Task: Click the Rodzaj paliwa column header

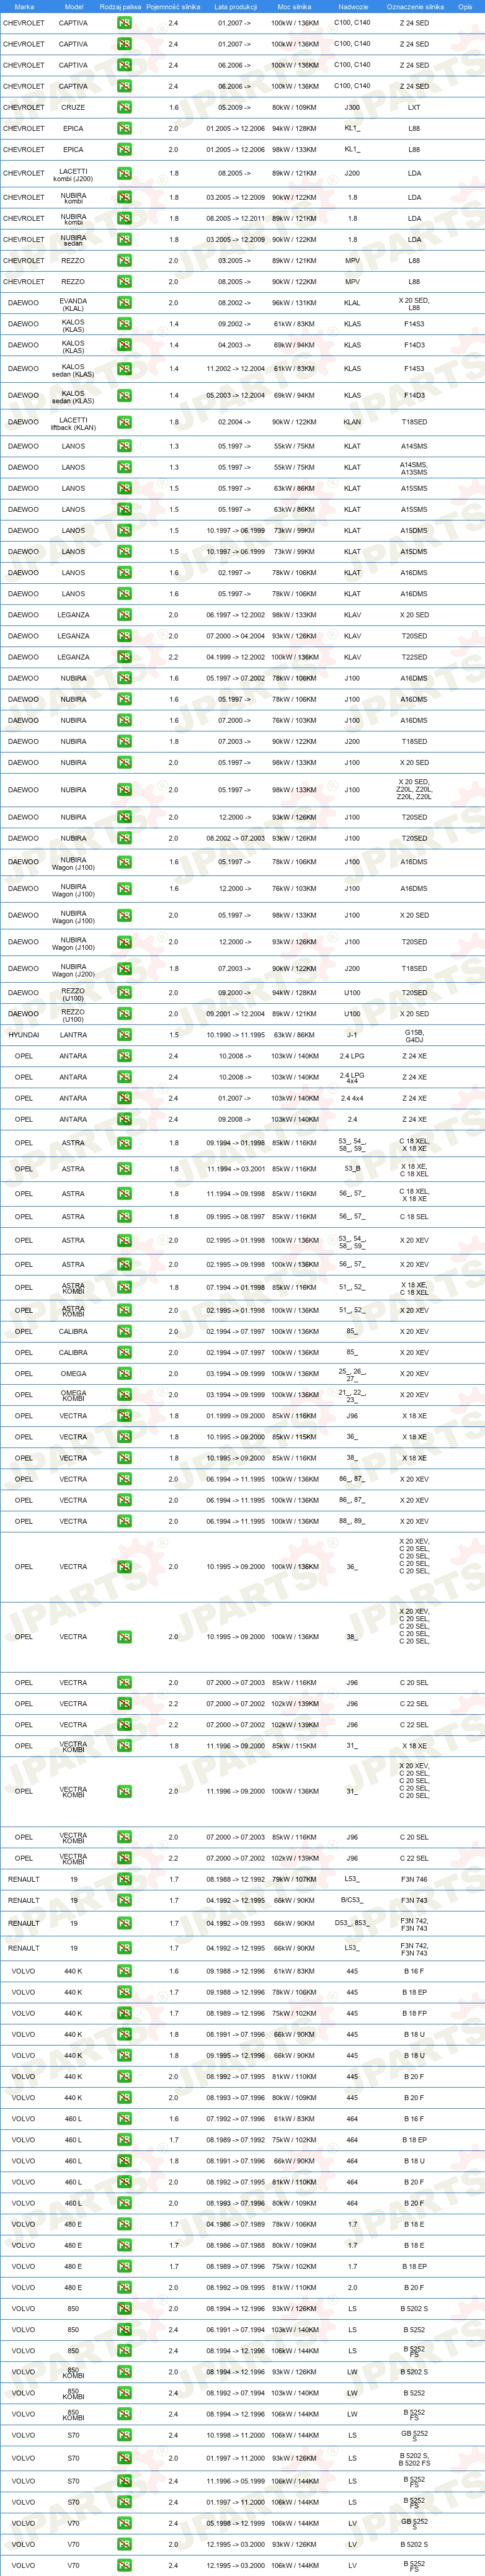Action: click(120, 7)
